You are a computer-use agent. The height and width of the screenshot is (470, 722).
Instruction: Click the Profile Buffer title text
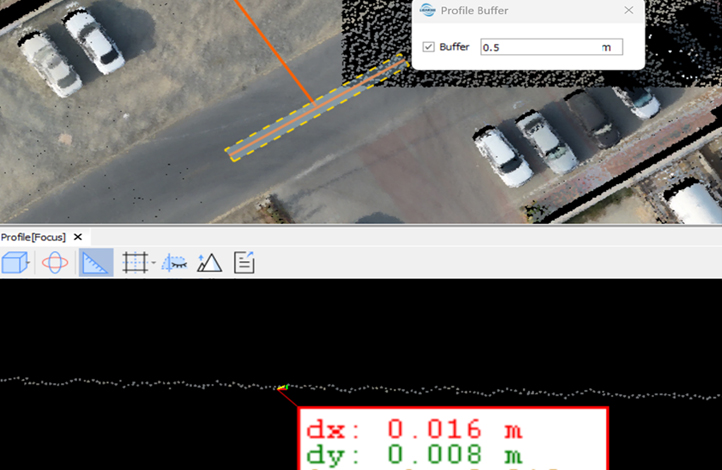pyautogui.click(x=474, y=11)
